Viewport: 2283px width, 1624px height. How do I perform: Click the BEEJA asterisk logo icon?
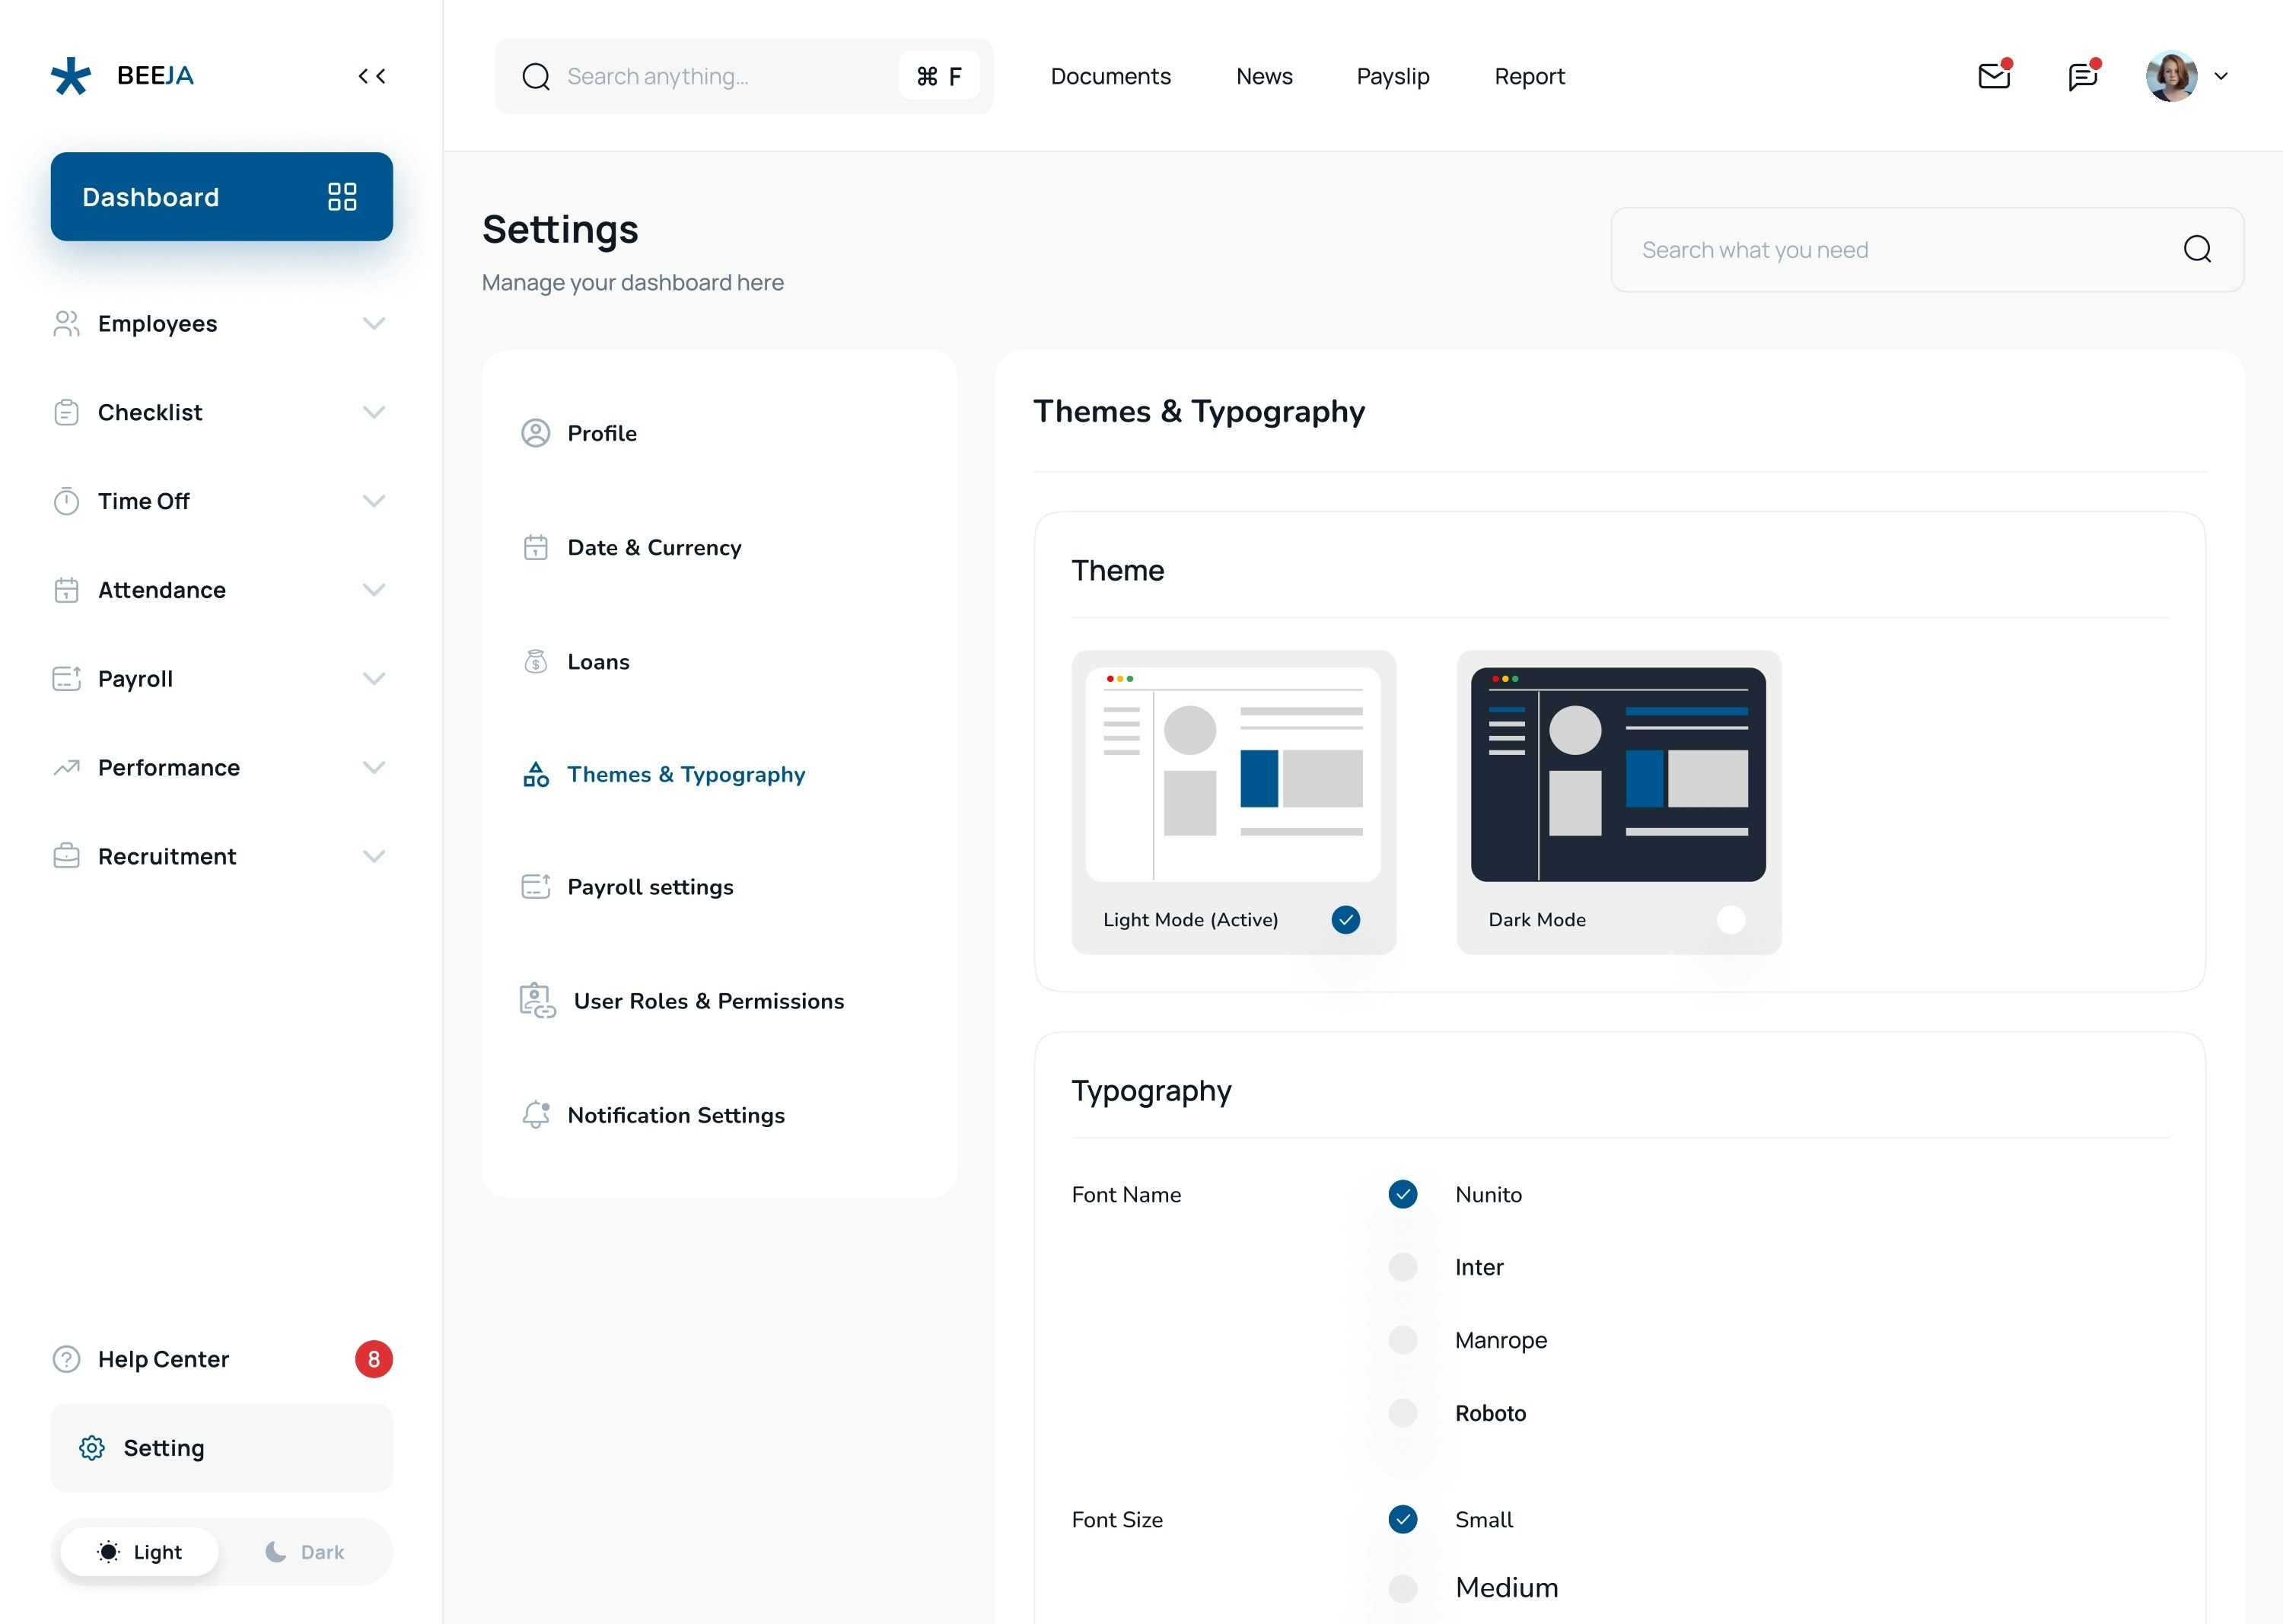click(x=71, y=76)
